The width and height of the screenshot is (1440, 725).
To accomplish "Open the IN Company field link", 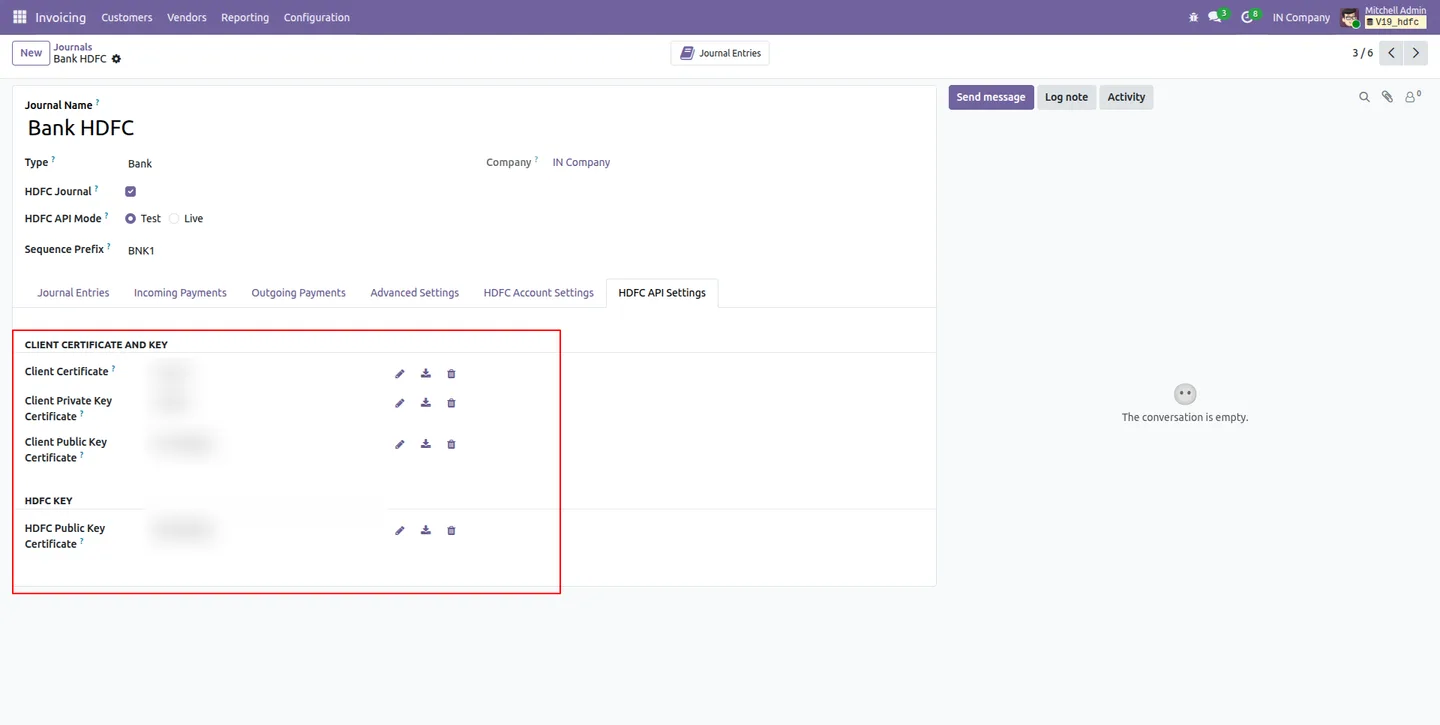I will click(581, 162).
